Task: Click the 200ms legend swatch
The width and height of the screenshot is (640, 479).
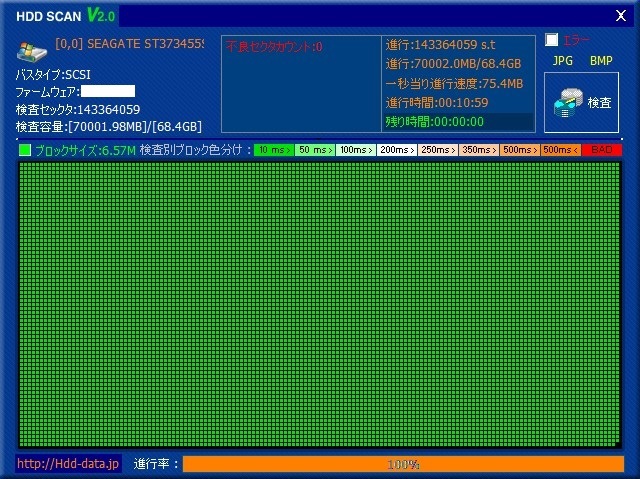Action: (397, 150)
